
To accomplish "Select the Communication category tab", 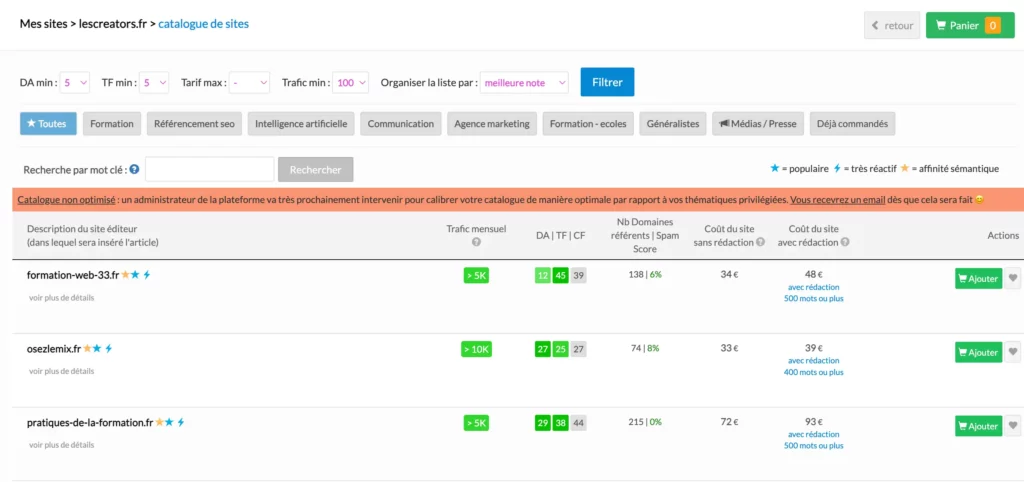I will (x=400, y=123).
